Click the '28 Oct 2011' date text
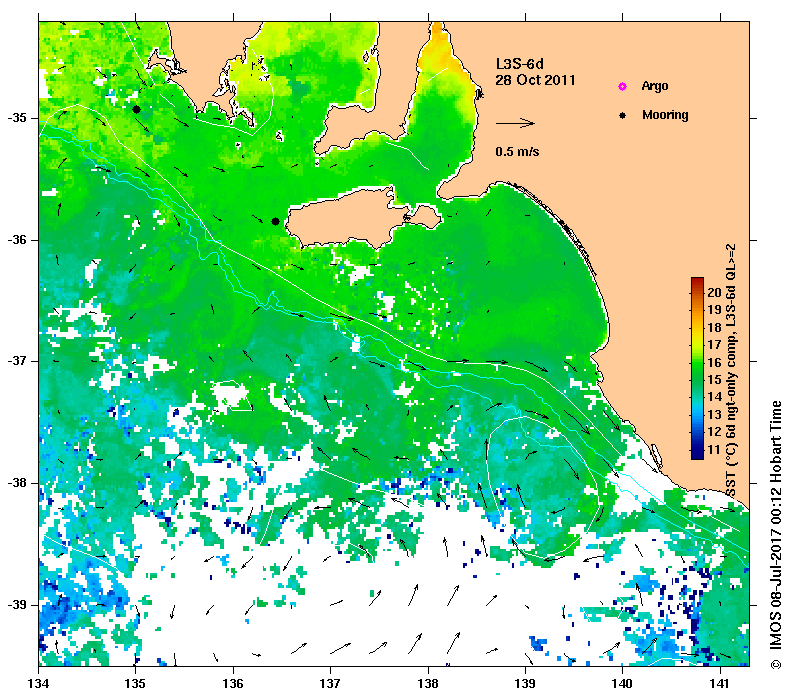The height and width of the screenshot is (700, 791). point(535,80)
